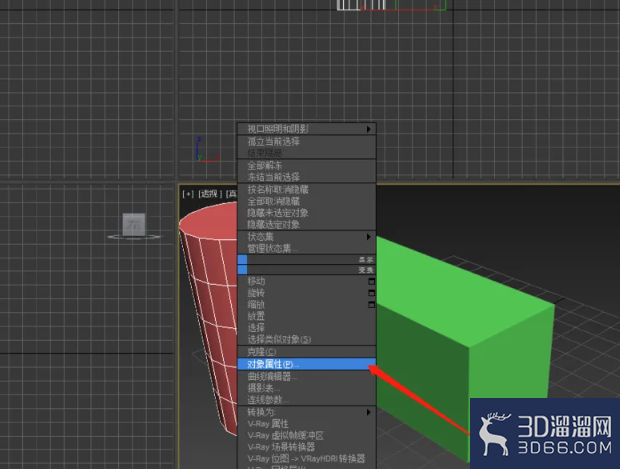Open V-Ray 虚拟帧缓冲区 menu entry

point(306,435)
